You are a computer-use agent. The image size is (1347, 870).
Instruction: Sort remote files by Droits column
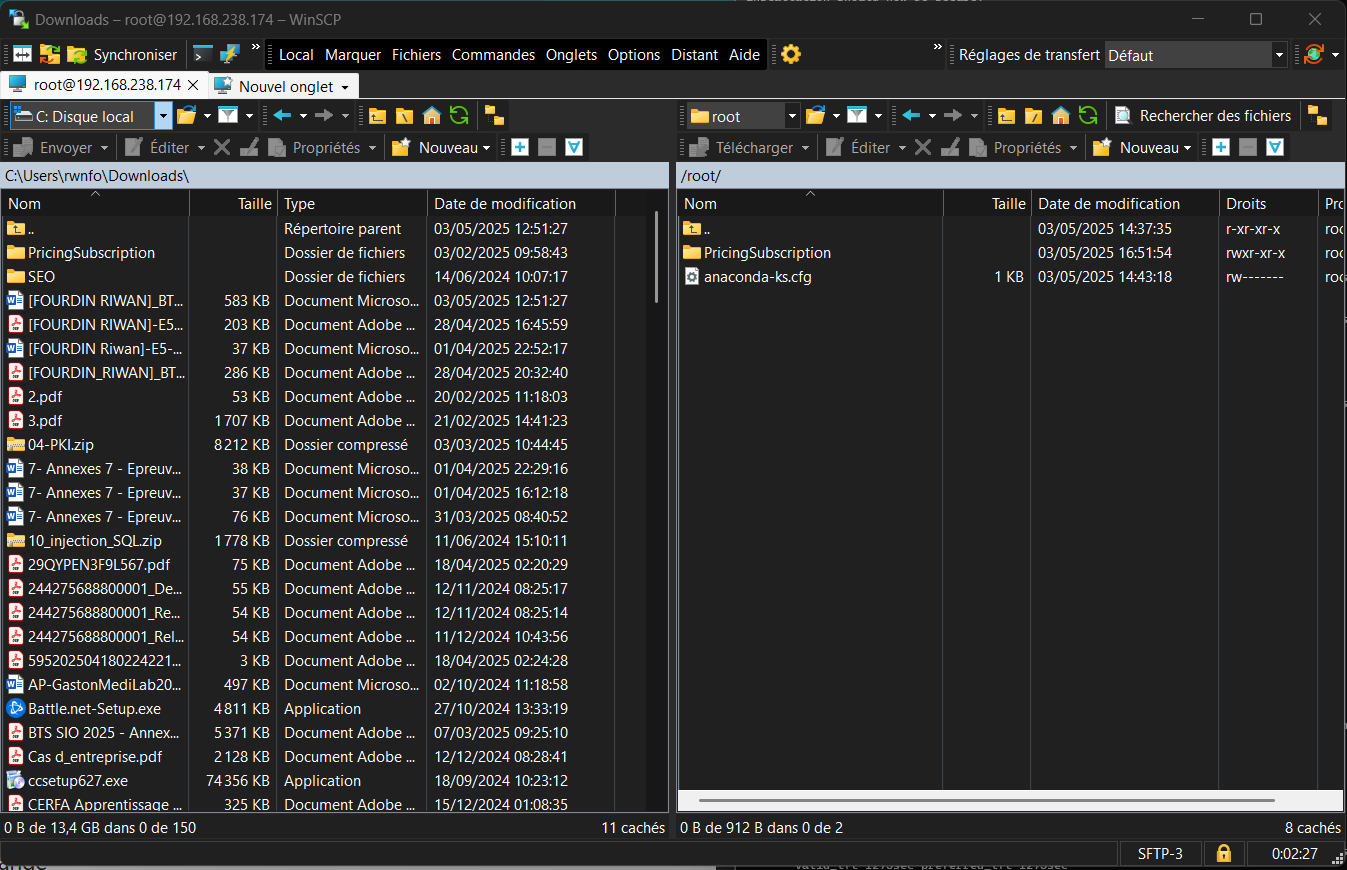click(x=1268, y=203)
